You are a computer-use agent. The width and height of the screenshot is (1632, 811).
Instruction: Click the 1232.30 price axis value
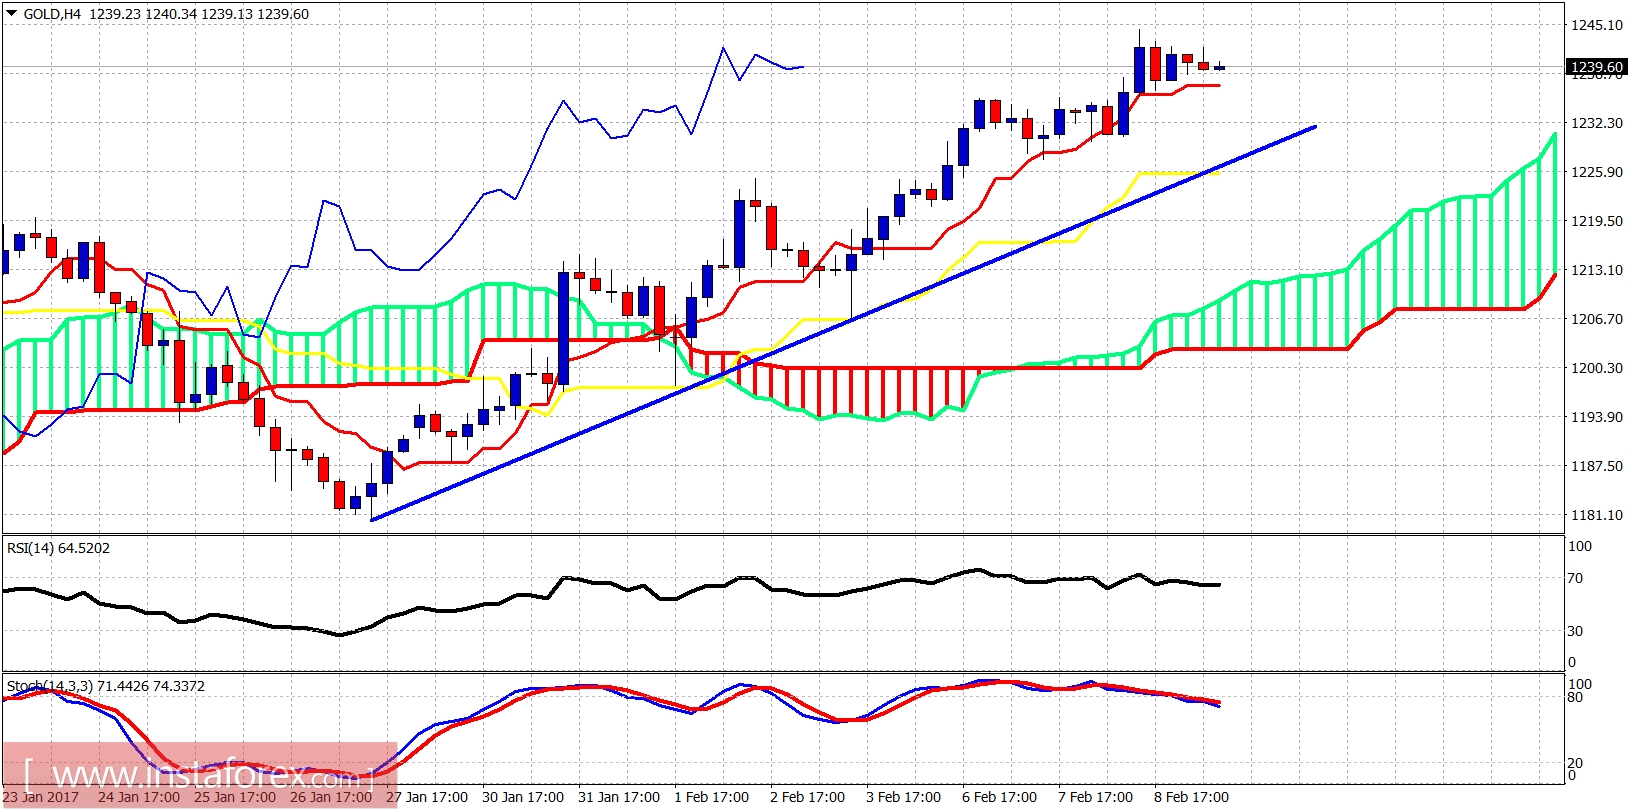point(1597,123)
